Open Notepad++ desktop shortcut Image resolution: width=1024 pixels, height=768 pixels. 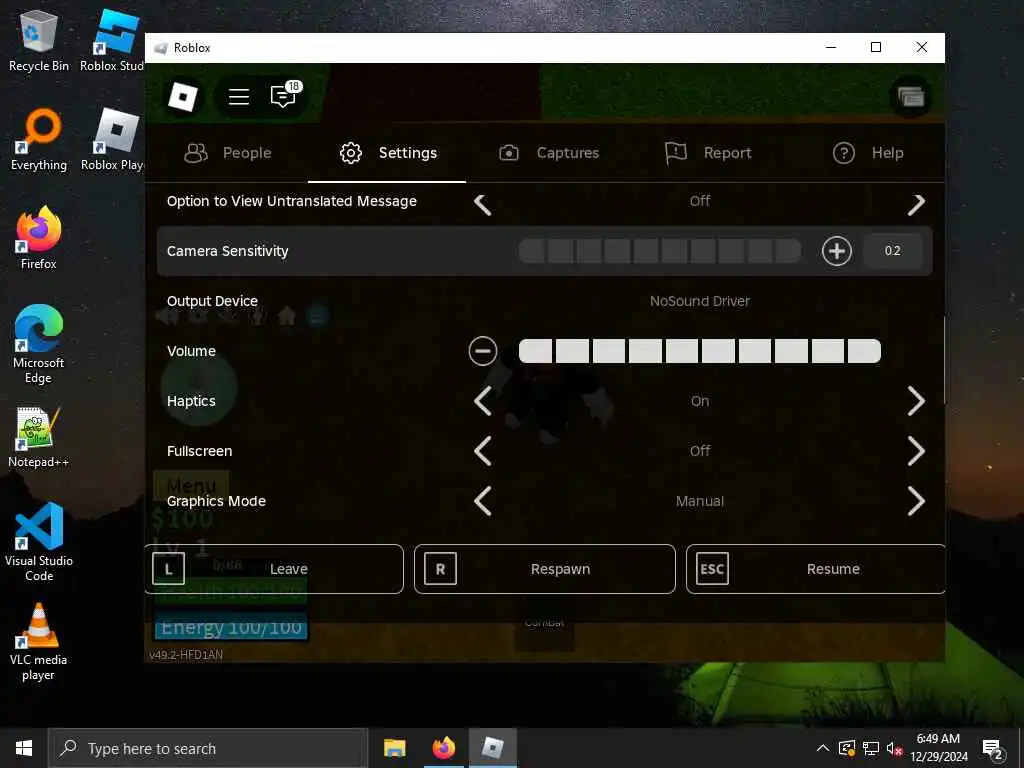pos(39,436)
